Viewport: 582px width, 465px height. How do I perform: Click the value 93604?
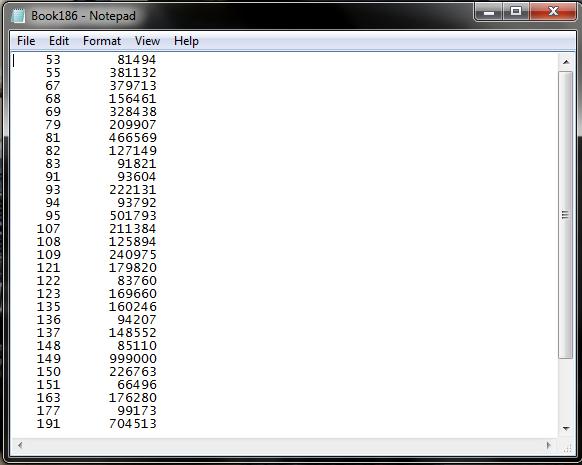(137, 176)
